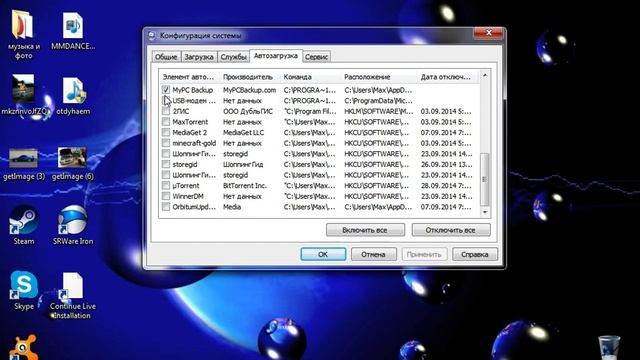Viewport: 640px width, 360px height.
Task: Click the startup list scrollbar thumb
Action: tap(485, 180)
